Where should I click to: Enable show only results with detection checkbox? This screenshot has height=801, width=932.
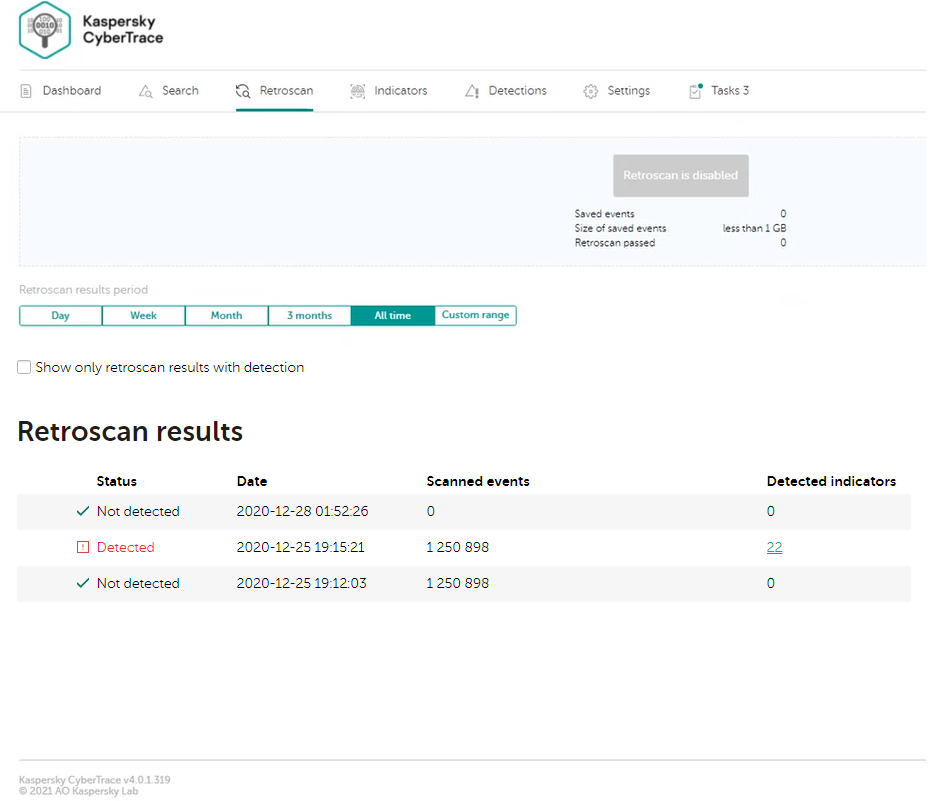pyautogui.click(x=24, y=367)
